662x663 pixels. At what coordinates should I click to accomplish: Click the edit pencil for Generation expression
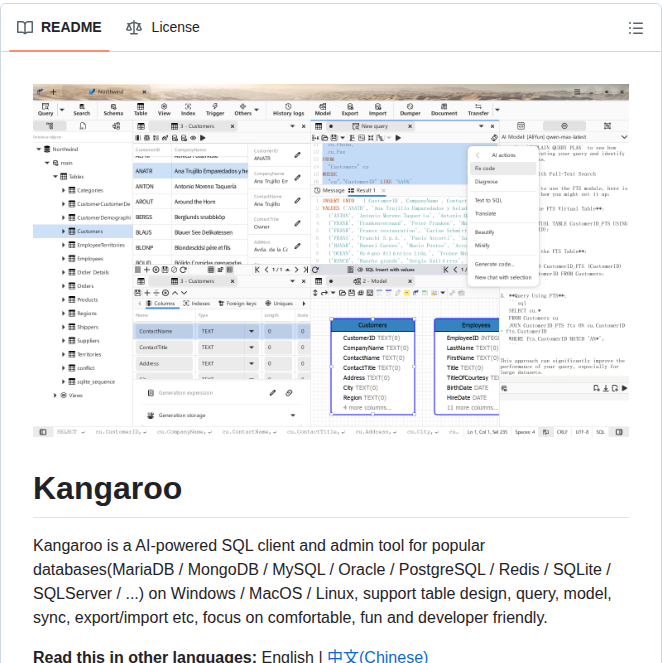pos(273,393)
